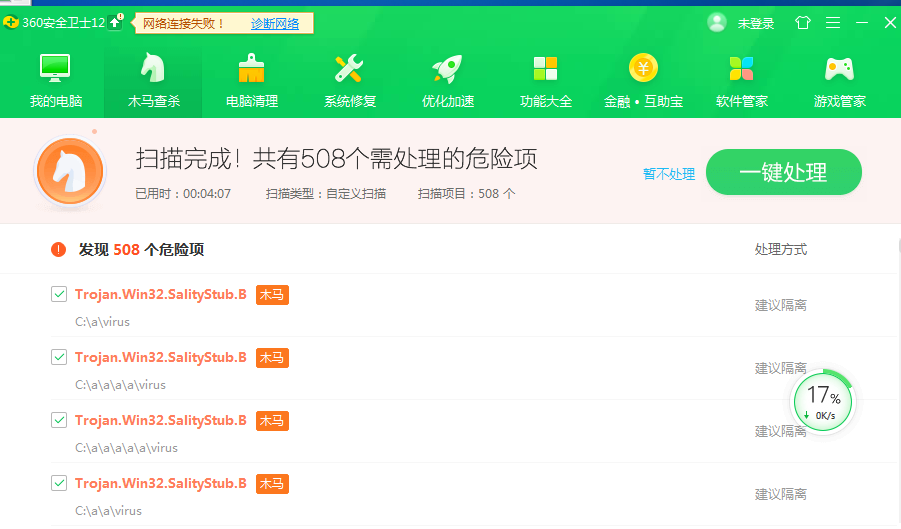Screen dimensions: 901x529
Task: Open the skin (shirt) icon
Action: point(803,22)
